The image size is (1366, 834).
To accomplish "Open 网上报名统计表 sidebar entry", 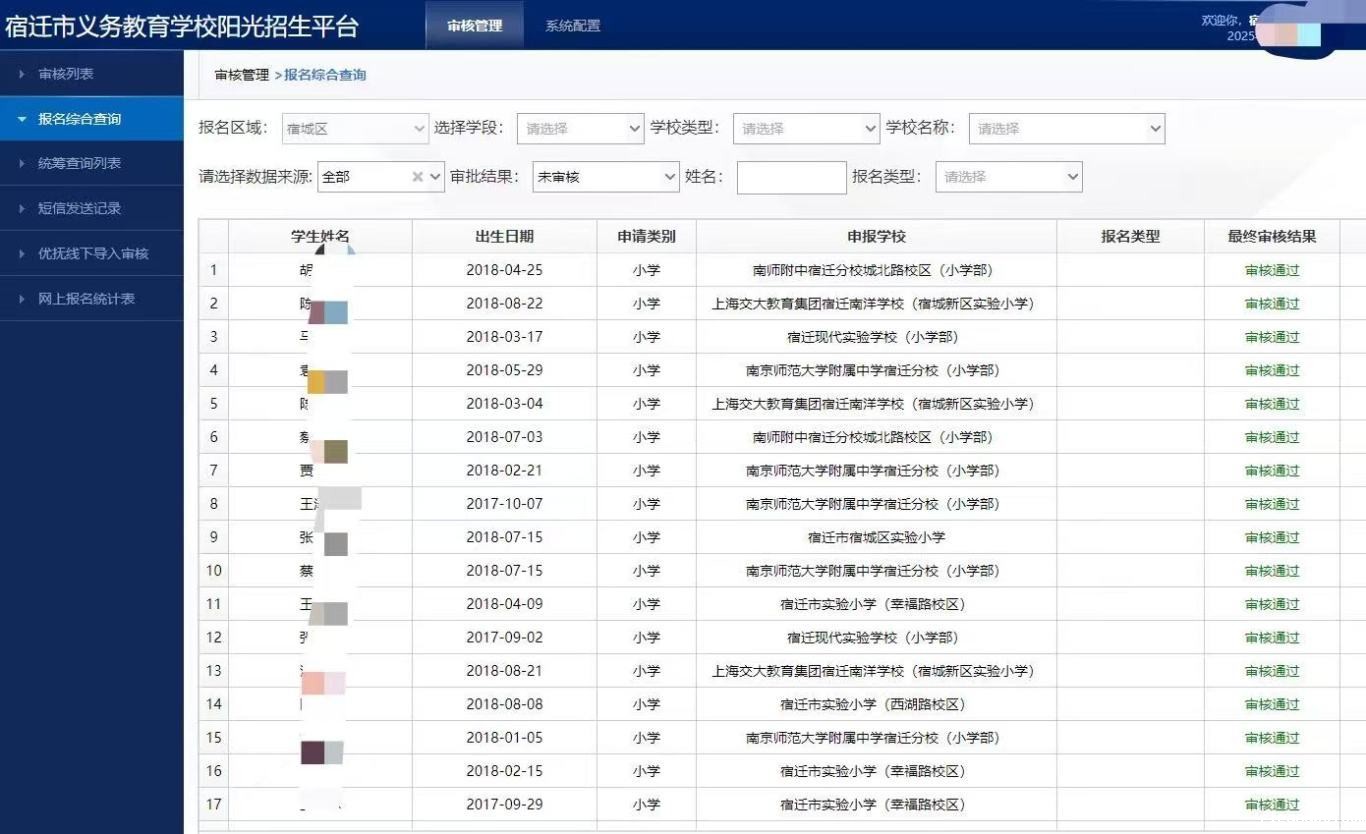I will tap(92, 298).
